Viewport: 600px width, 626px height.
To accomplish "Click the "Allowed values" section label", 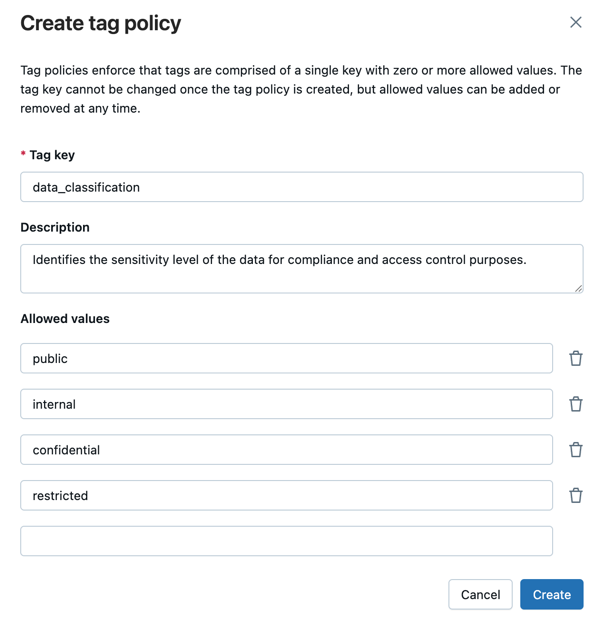I will 65,319.
